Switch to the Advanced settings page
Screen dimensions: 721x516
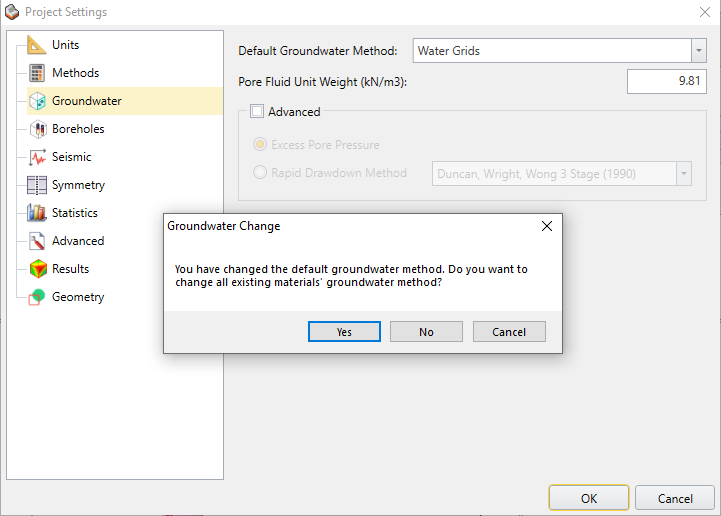[78, 241]
